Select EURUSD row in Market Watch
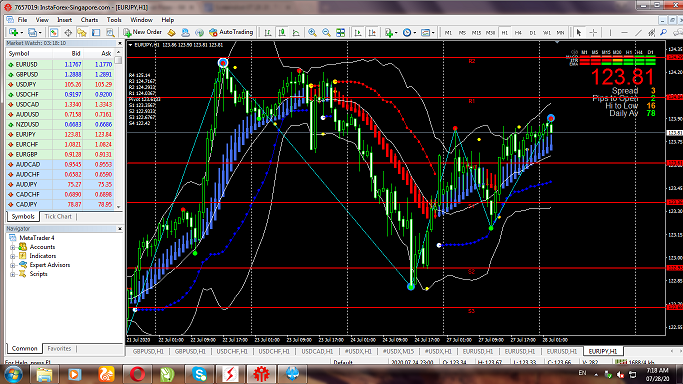 [x=61, y=64]
